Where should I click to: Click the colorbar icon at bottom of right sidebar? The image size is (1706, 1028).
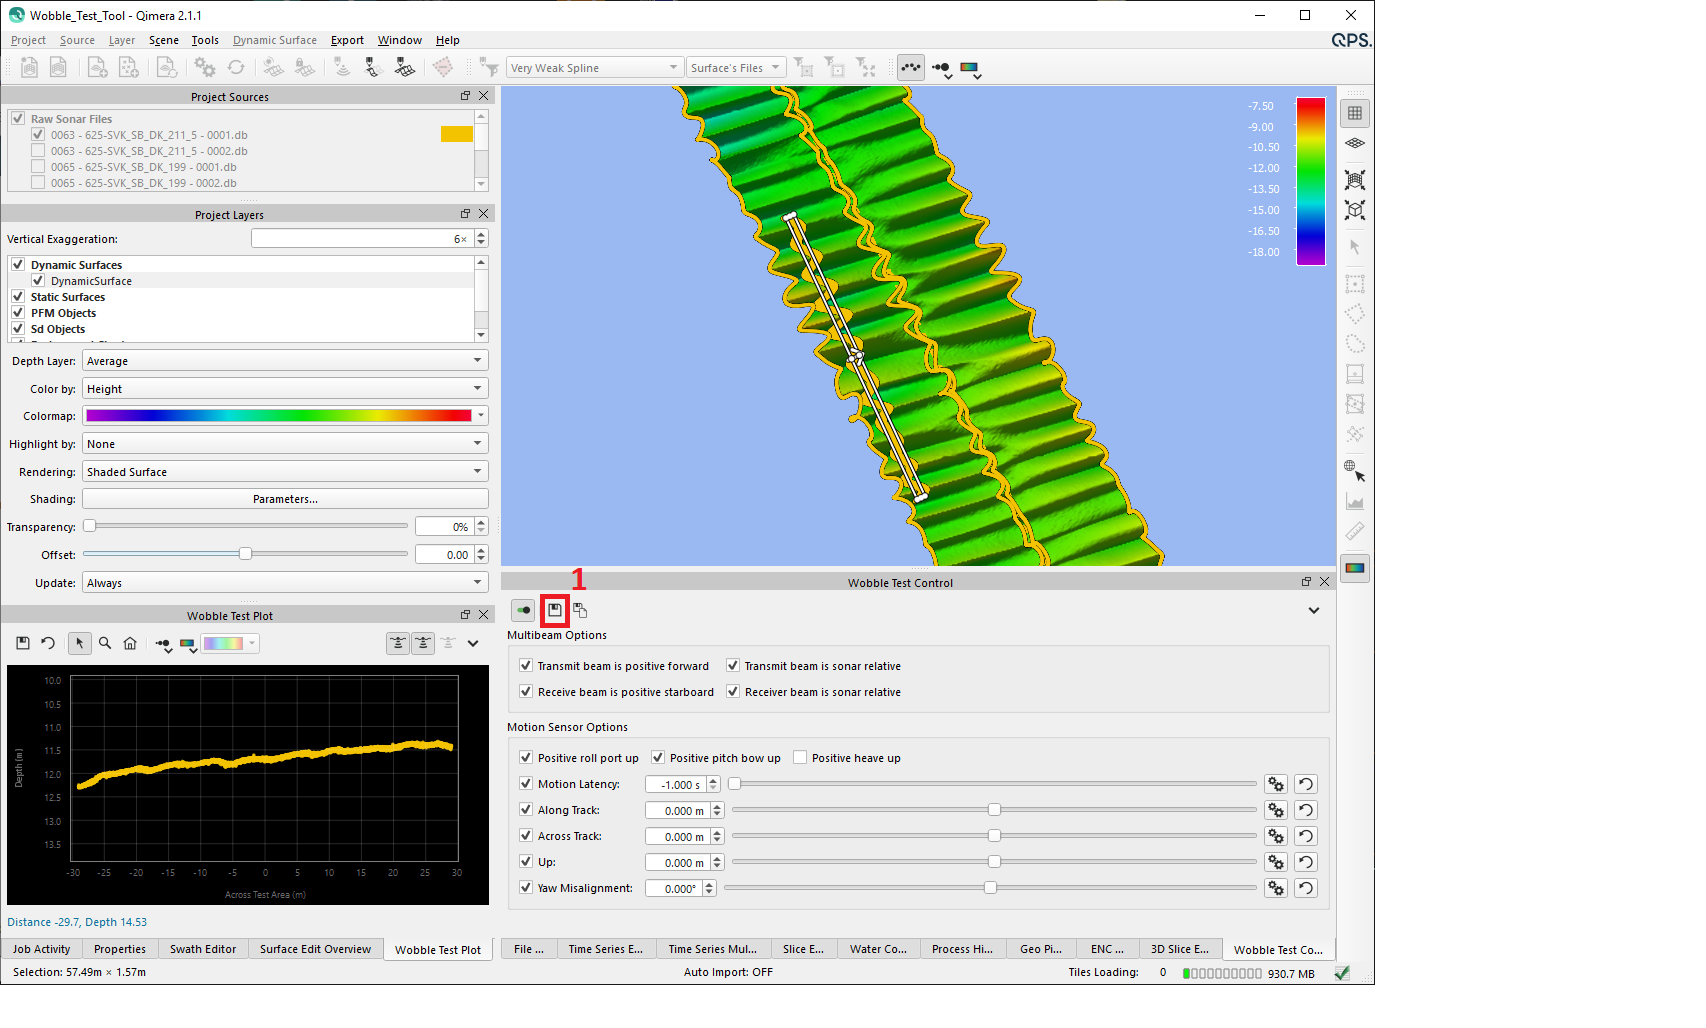(x=1355, y=568)
